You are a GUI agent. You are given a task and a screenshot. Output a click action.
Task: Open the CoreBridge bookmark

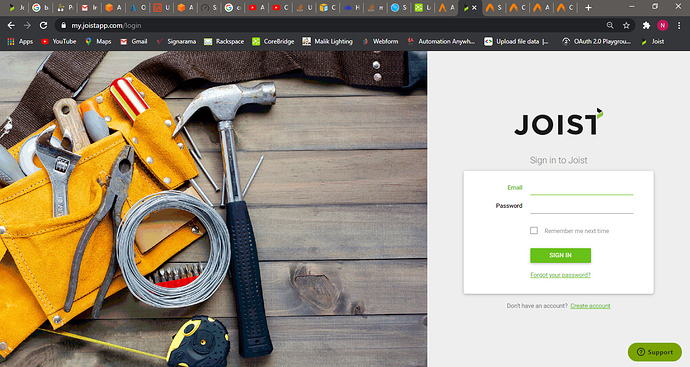[x=273, y=41]
